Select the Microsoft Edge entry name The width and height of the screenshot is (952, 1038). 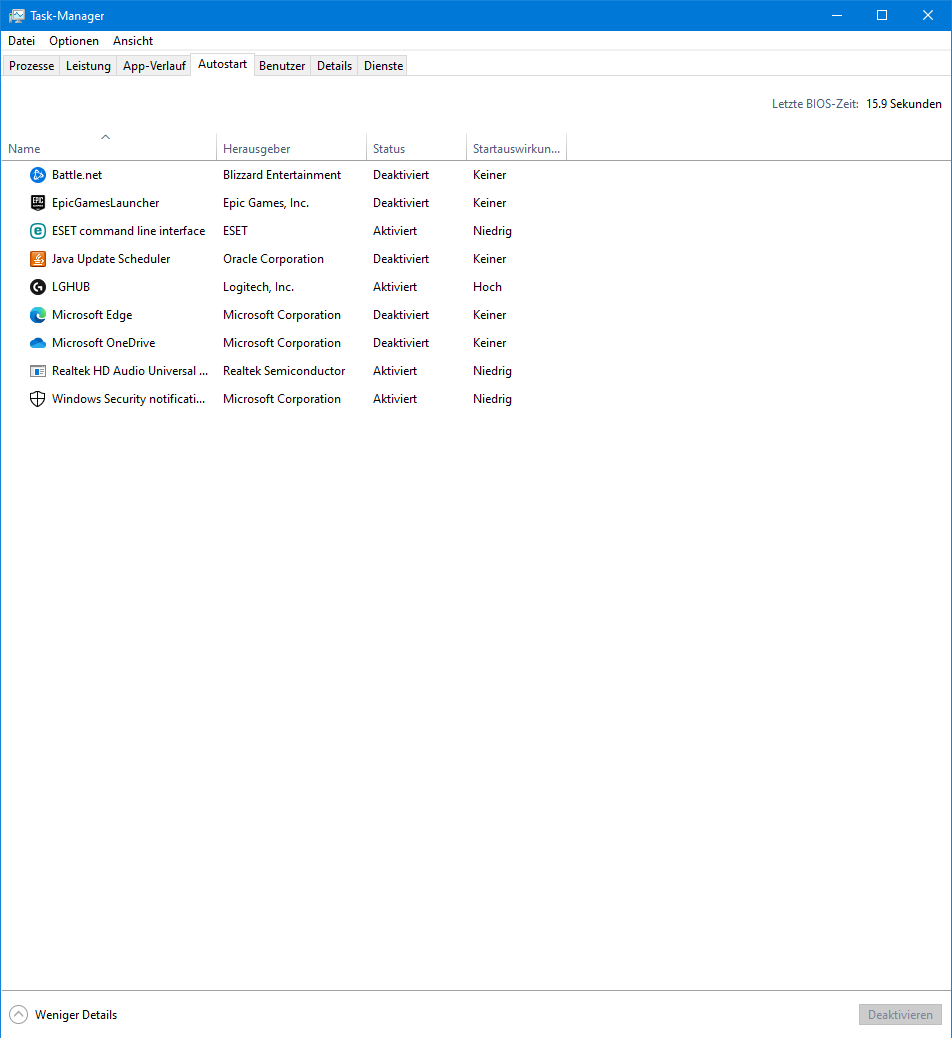click(x=92, y=315)
